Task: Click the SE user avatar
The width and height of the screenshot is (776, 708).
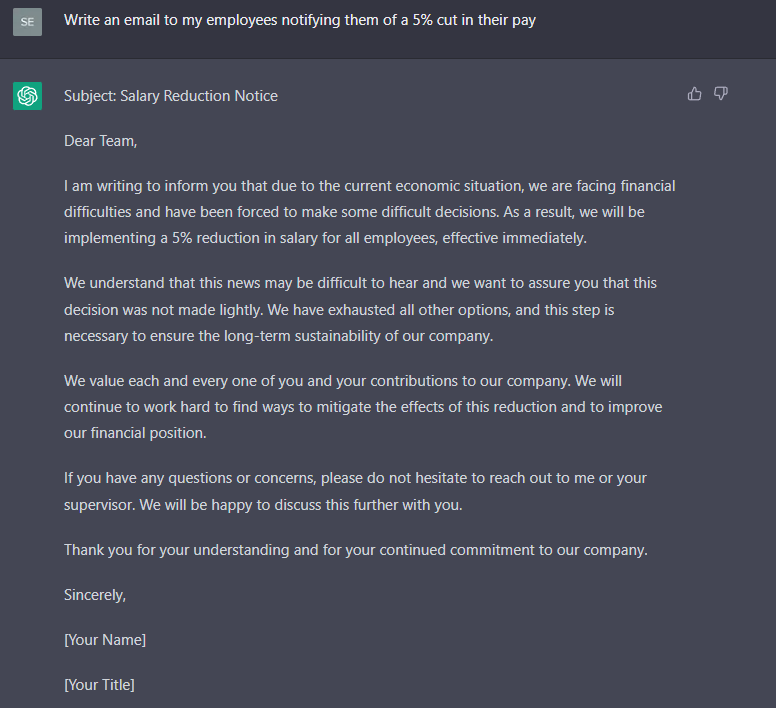Action: [x=28, y=21]
